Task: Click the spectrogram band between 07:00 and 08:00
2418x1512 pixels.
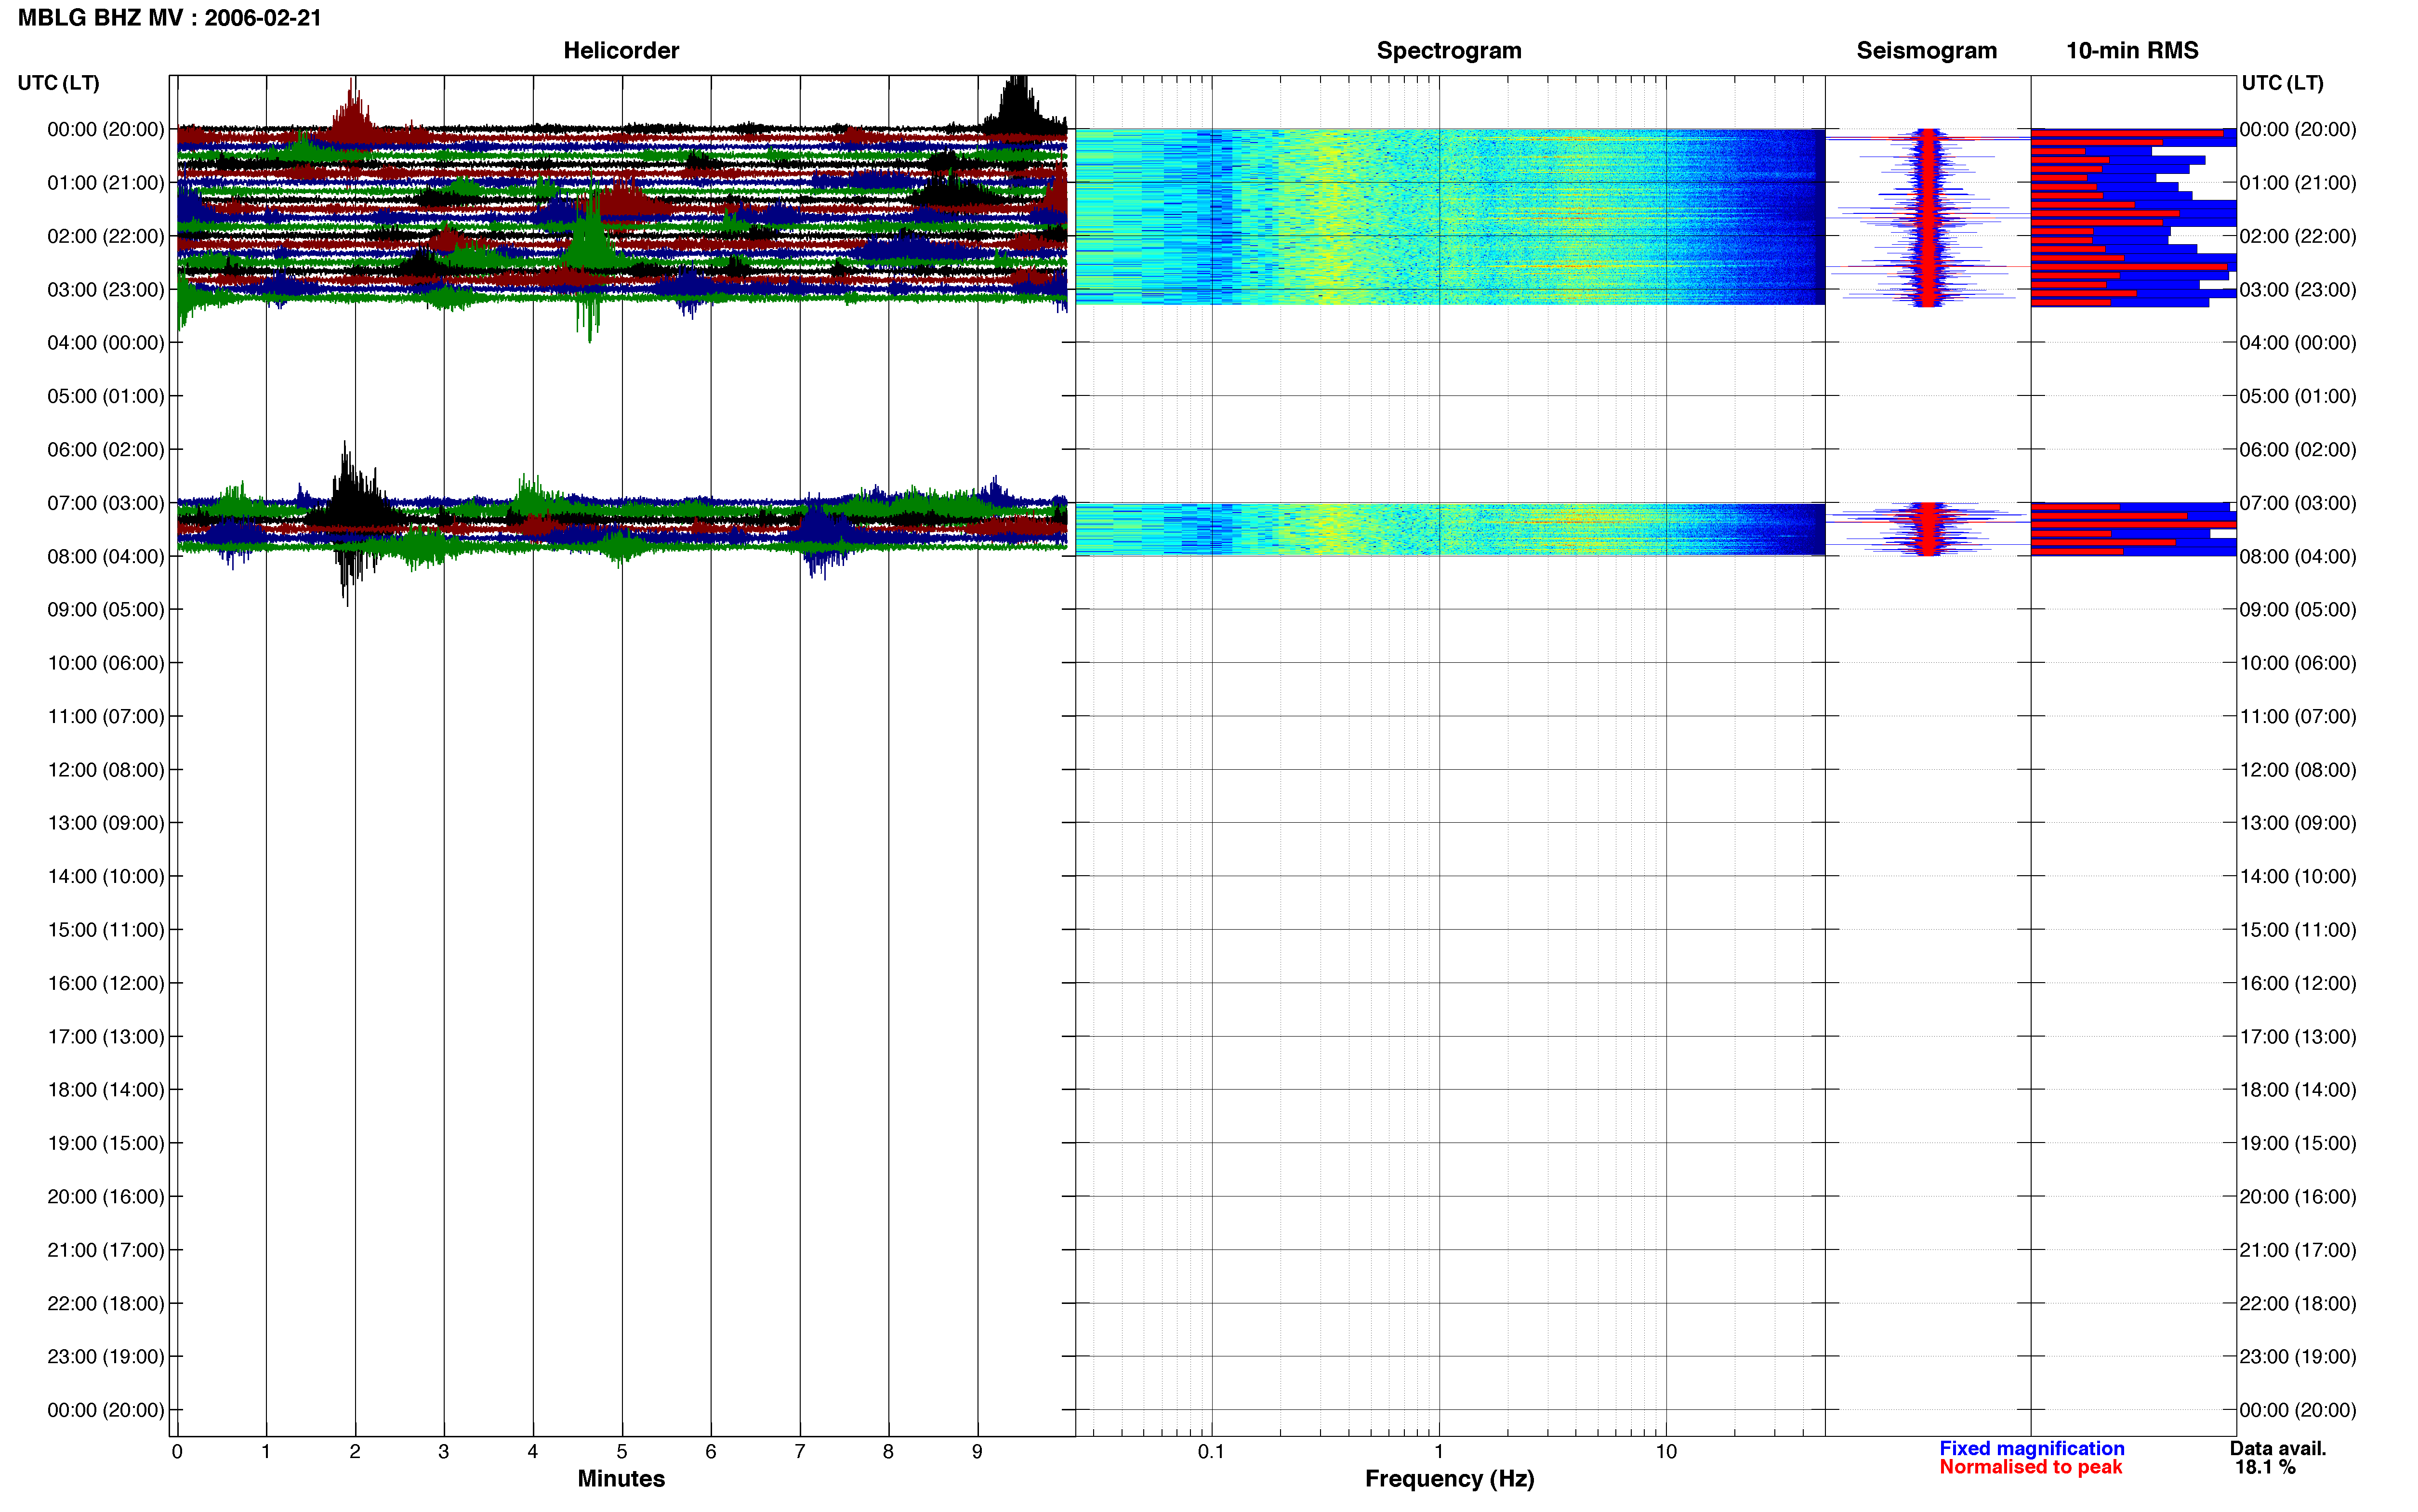Action: pos(1450,529)
